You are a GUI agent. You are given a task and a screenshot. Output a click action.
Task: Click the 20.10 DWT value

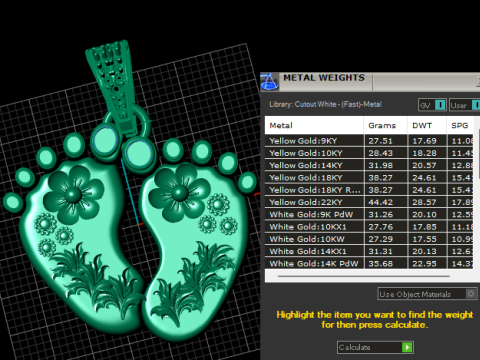click(424, 215)
